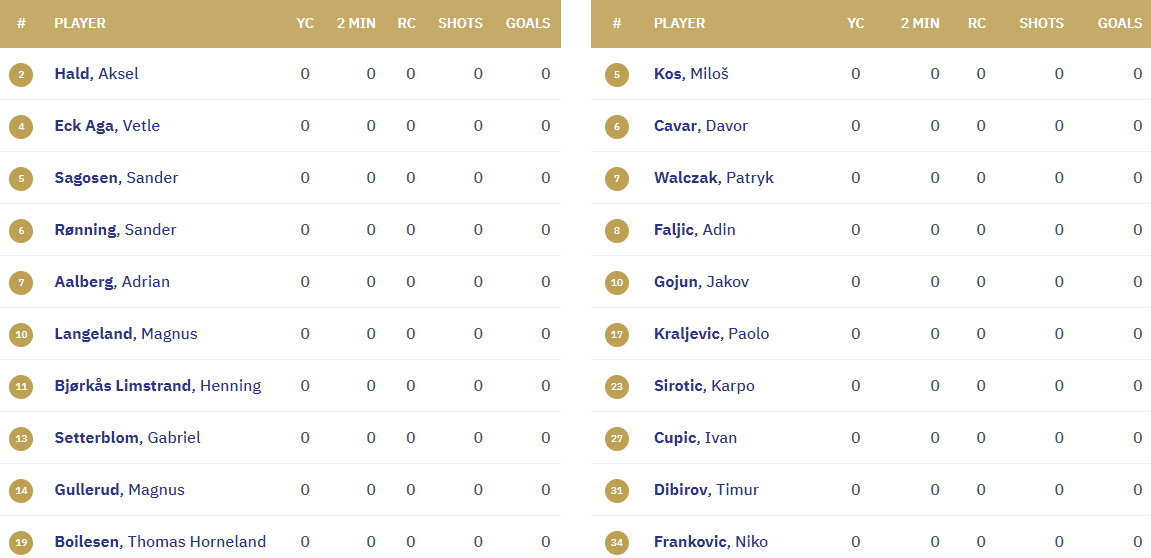Open Rønning, Sander player link

115,230
